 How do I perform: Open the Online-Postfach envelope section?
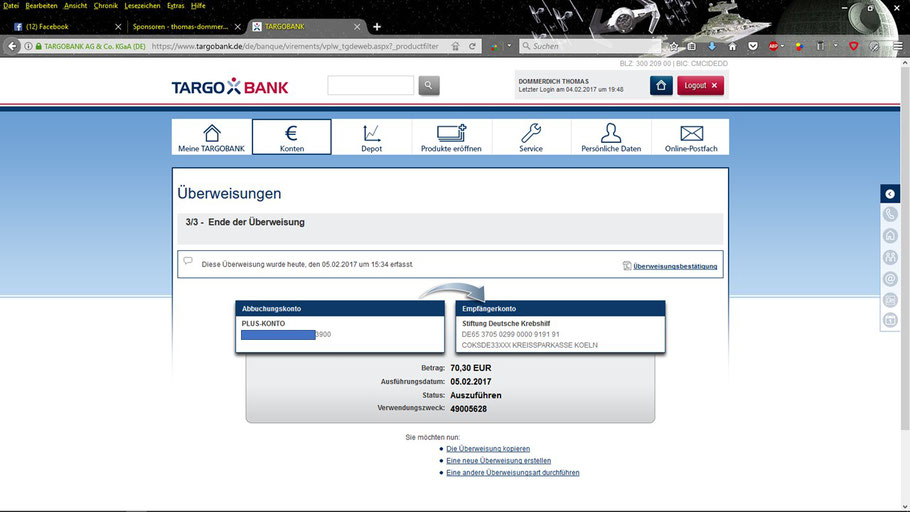click(x=691, y=137)
